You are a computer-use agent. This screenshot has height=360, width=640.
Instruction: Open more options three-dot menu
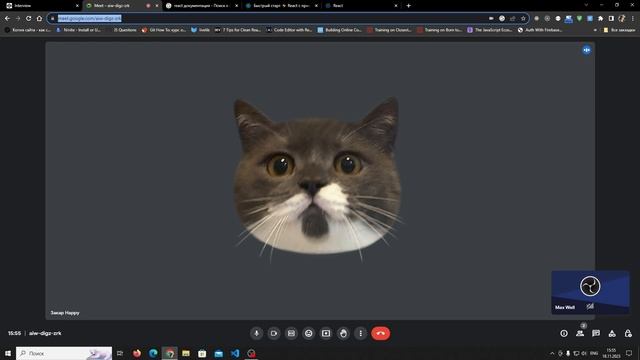pos(360,333)
